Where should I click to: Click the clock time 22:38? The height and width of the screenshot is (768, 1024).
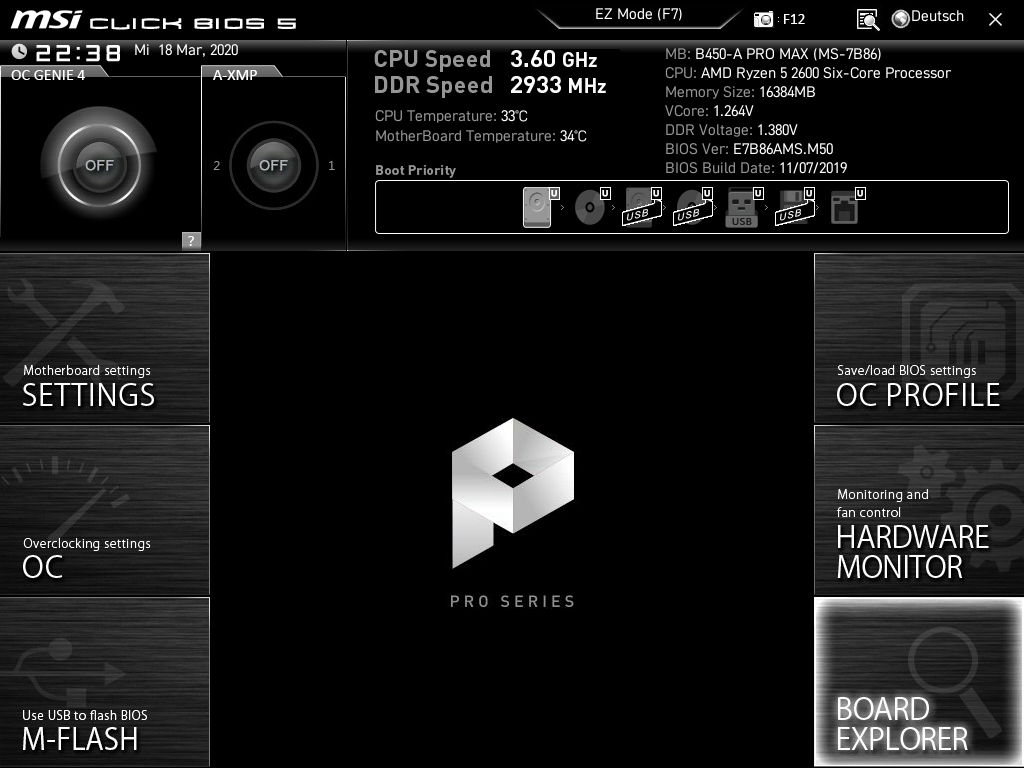pos(78,52)
